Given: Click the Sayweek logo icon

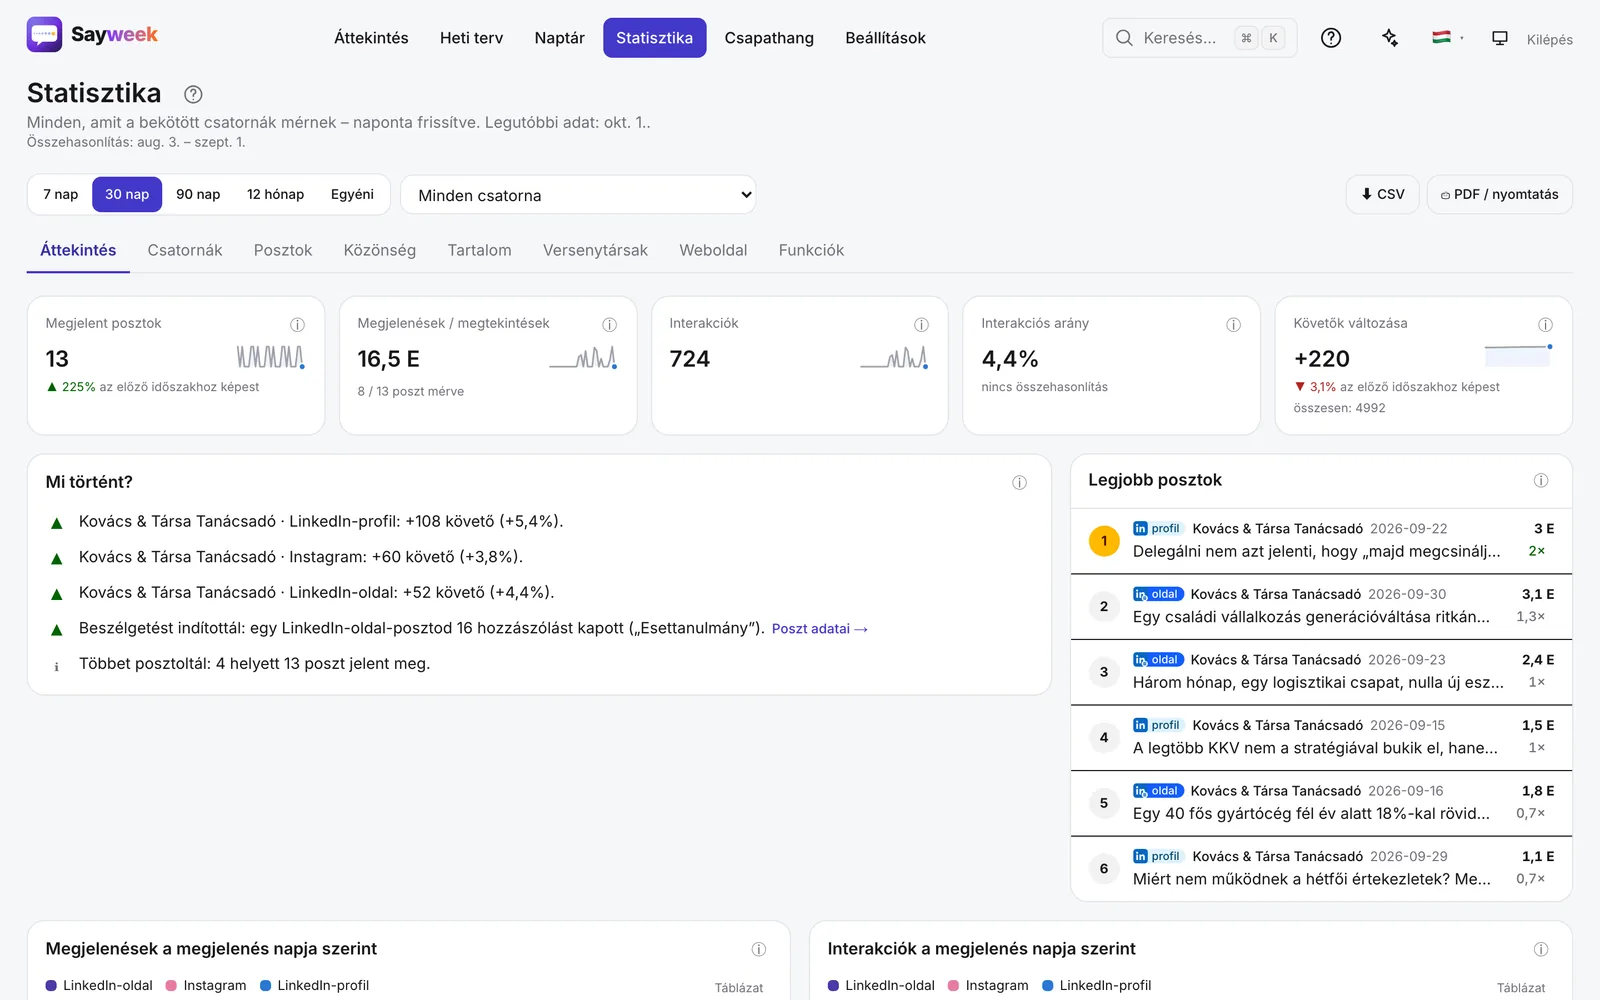Looking at the screenshot, I should [44, 35].
